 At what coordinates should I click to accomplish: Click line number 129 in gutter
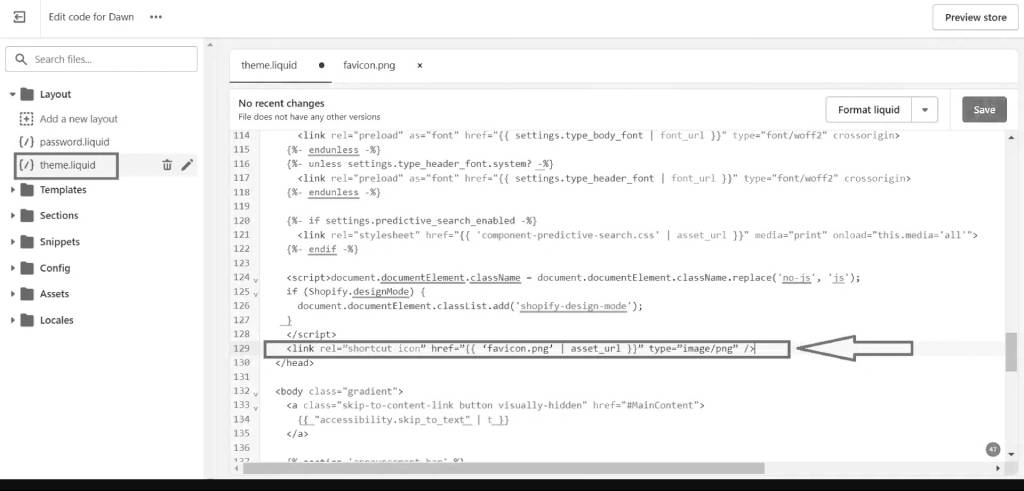(241, 349)
